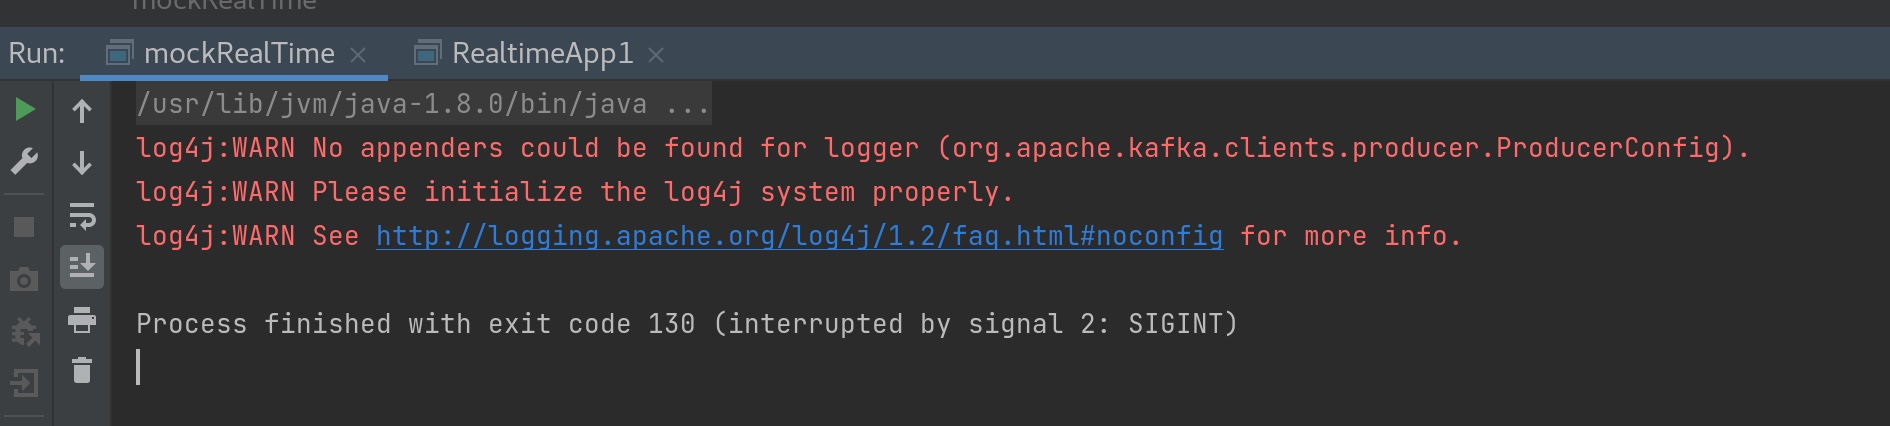The image size is (1890, 426).
Task: Click the empty console line with caret
Action: (x=1000, y=367)
